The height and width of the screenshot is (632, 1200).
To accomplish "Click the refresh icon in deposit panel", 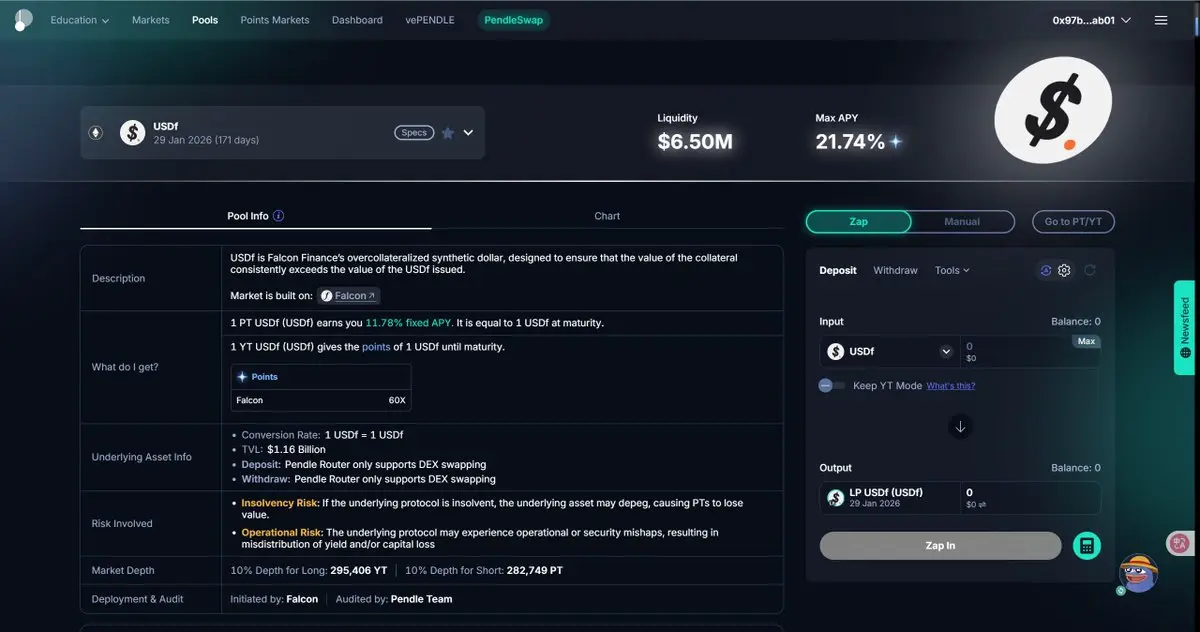I will tap(1090, 270).
